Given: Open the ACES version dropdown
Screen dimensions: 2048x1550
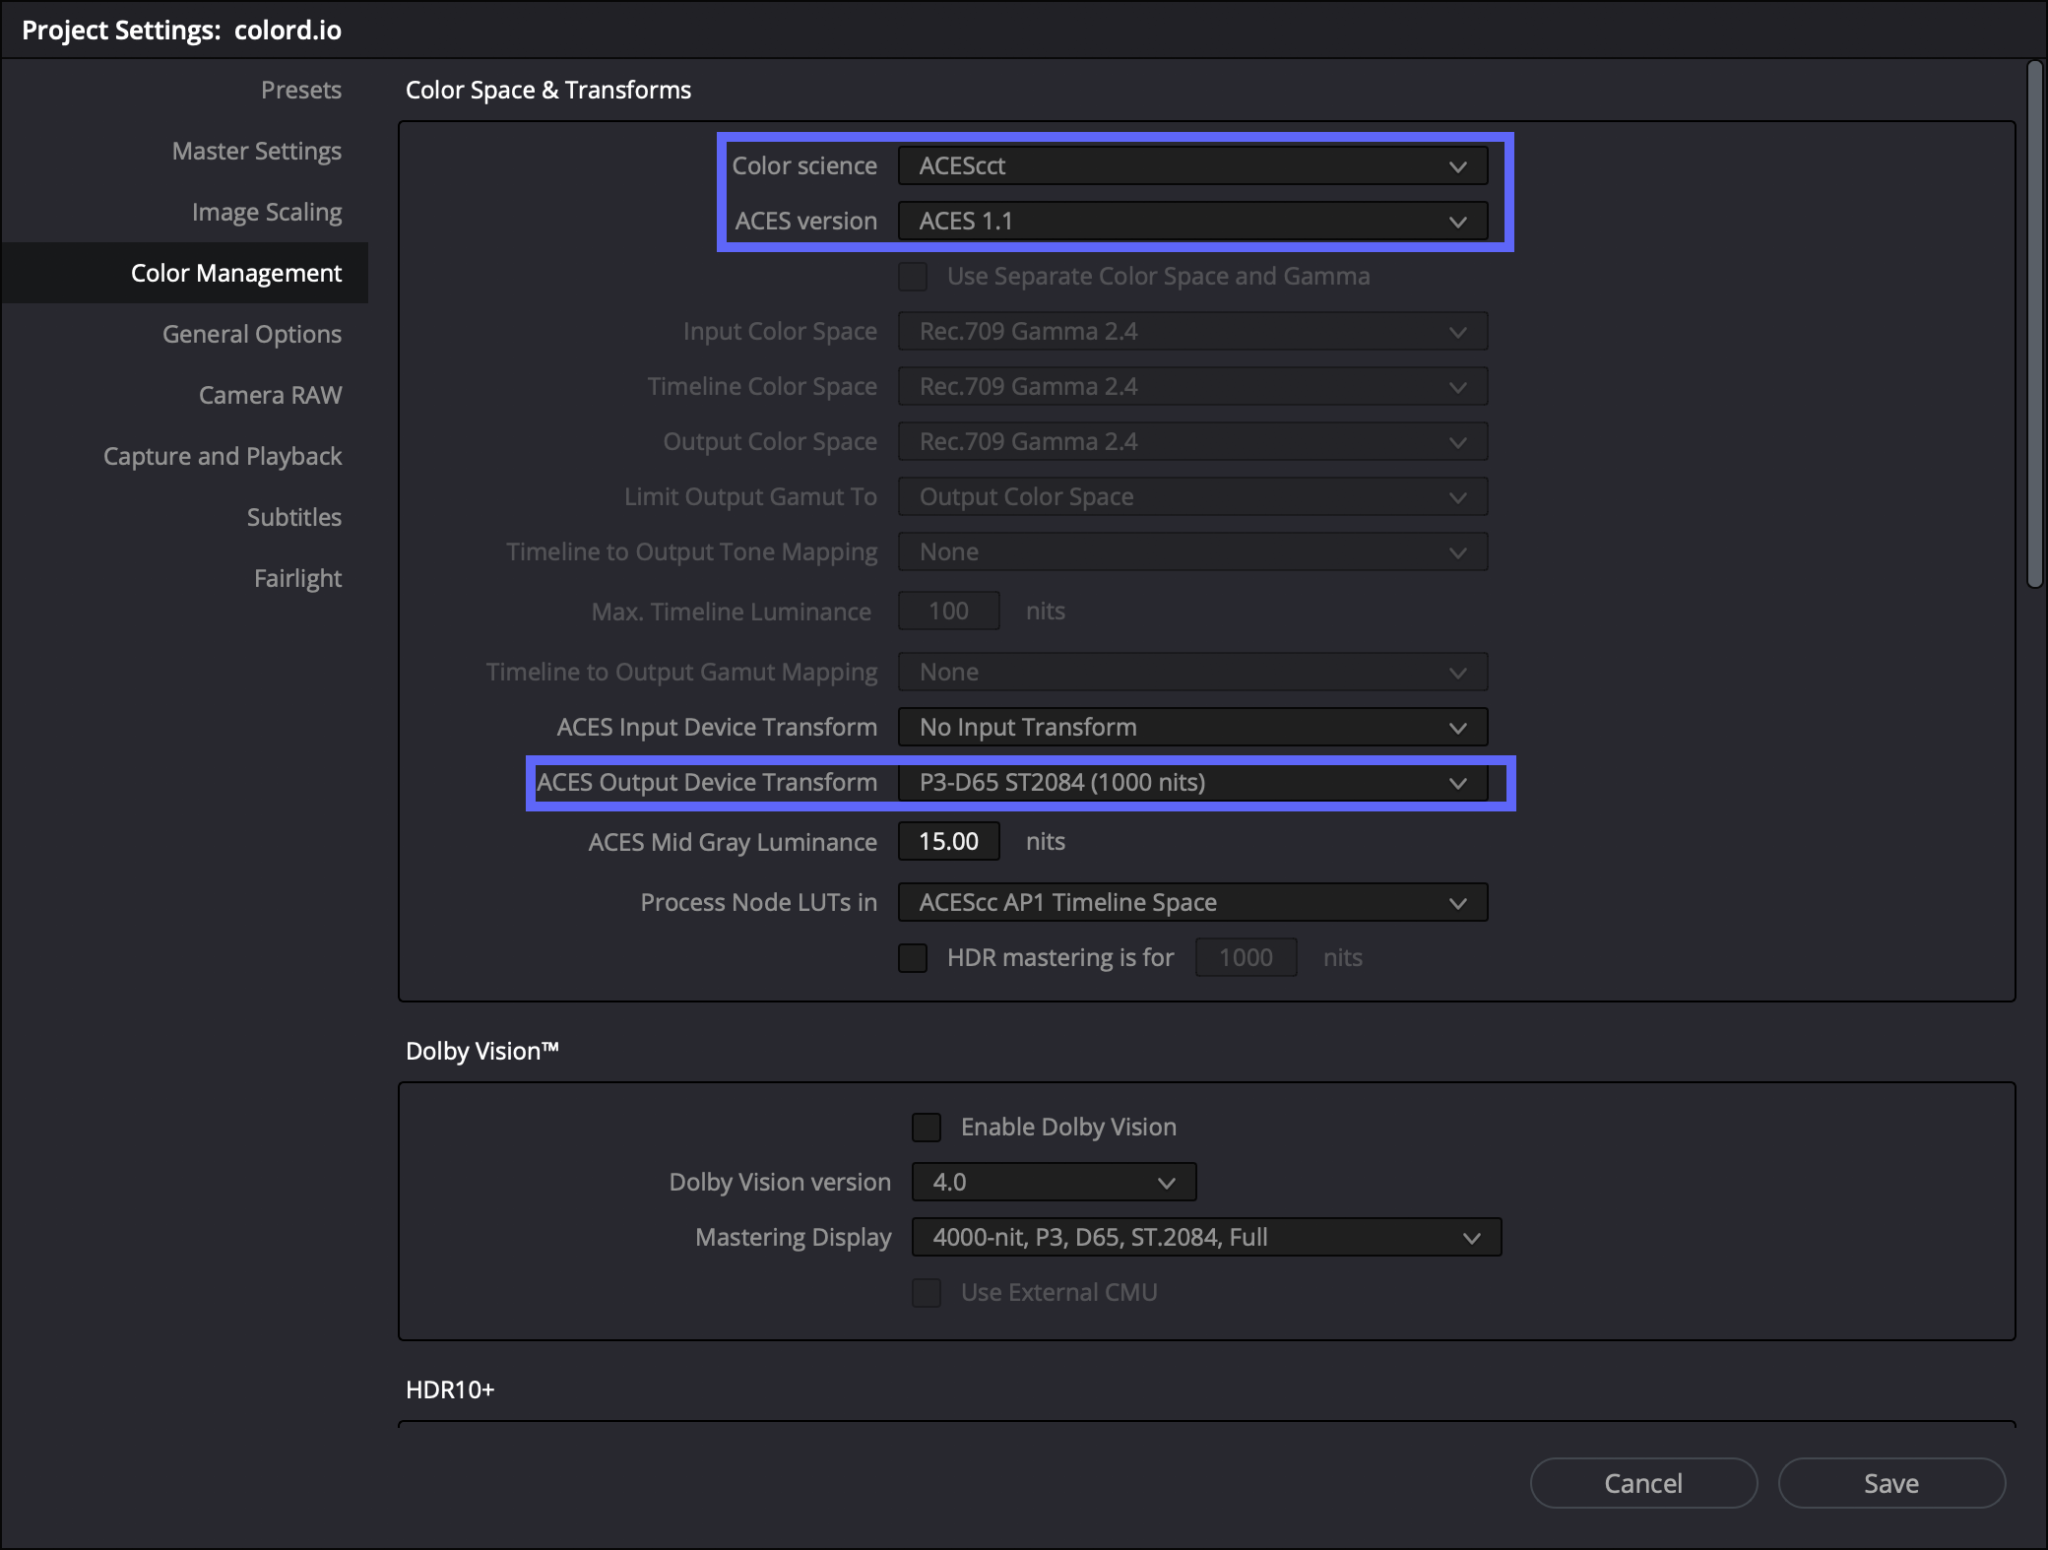Looking at the screenshot, I should click(1190, 221).
